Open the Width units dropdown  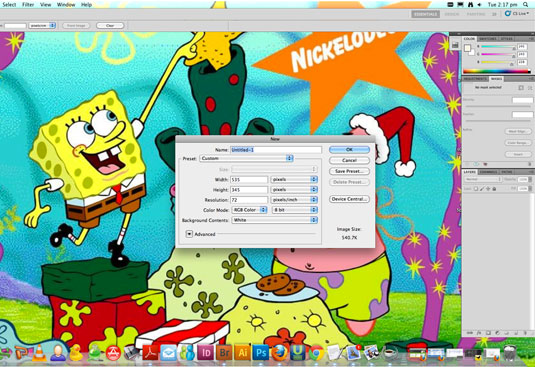point(294,179)
